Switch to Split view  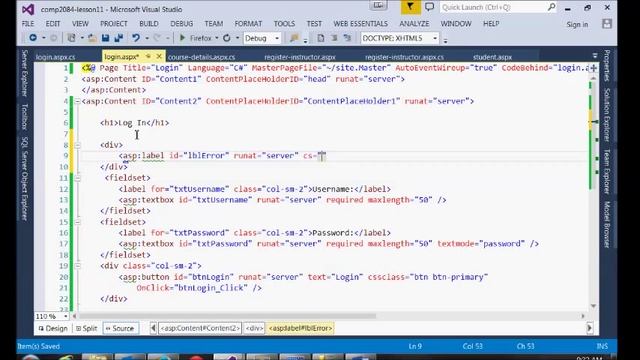pos(87,328)
